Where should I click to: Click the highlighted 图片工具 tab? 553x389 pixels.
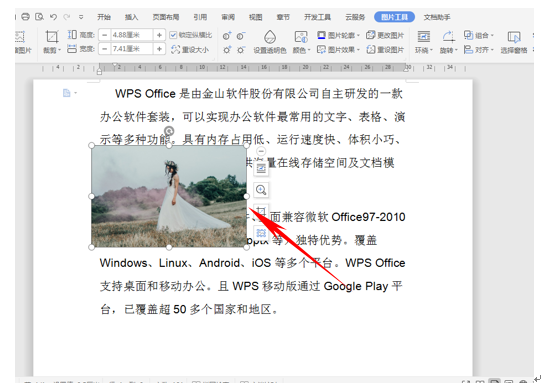[x=394, y=17]
